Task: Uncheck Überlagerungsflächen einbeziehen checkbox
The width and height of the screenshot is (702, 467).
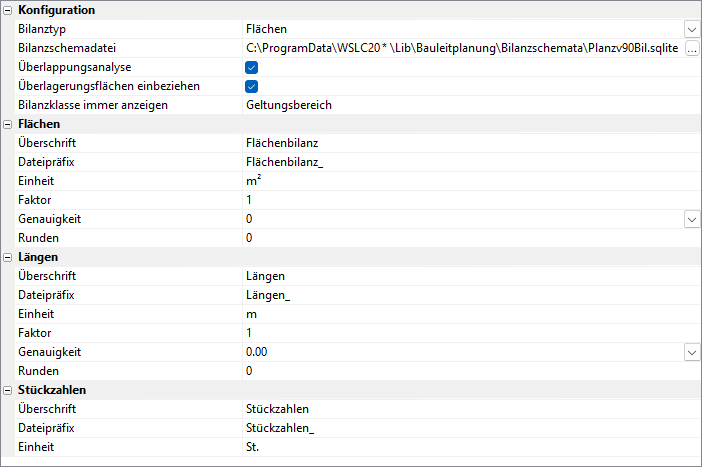Action: (x=252, y=86)
